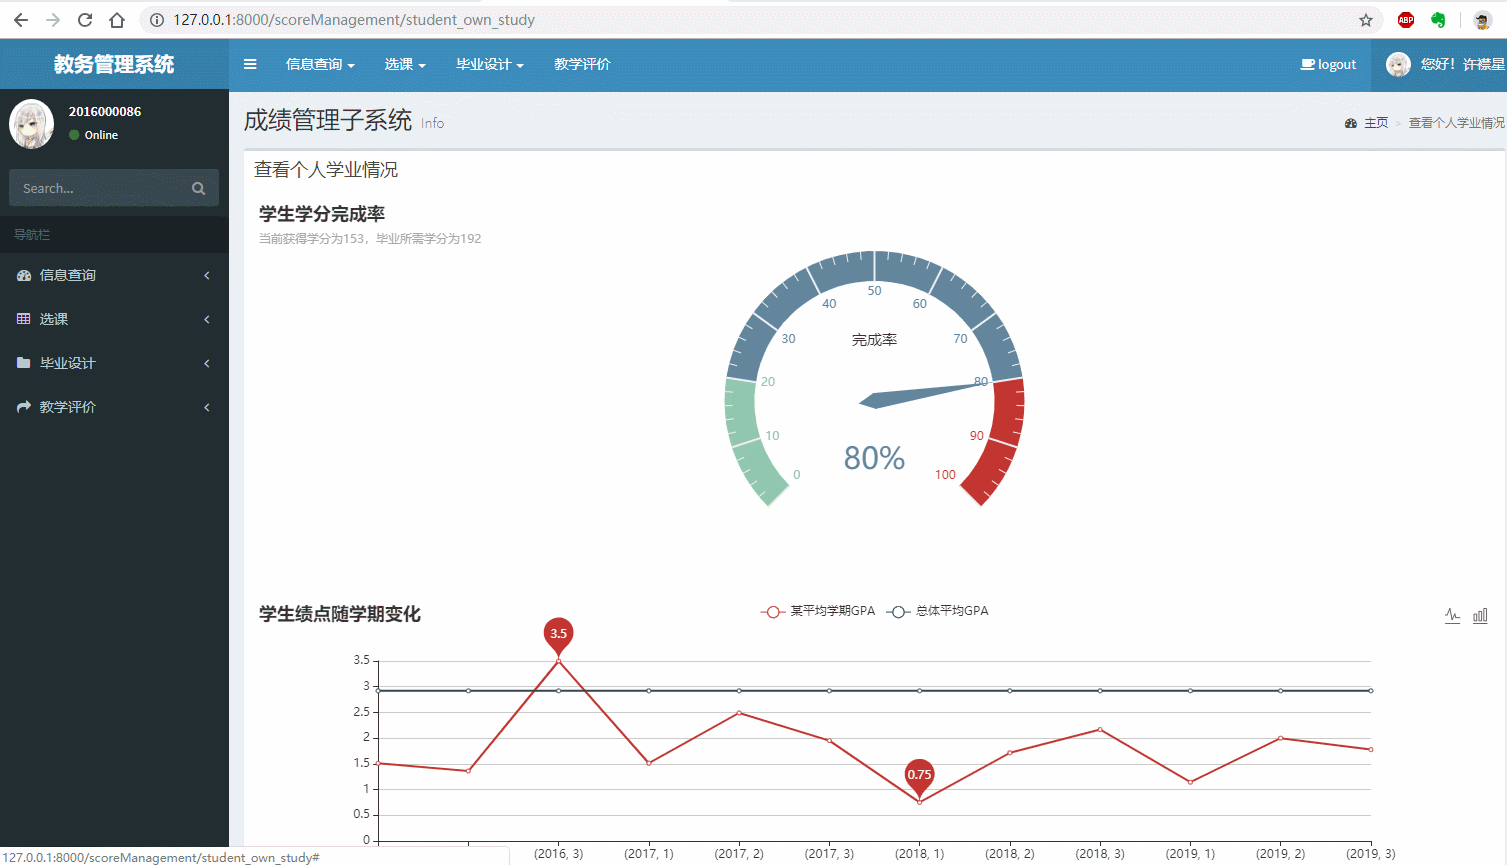Screen dimensions: 1507x865
Task: Select 毕业设计 sidebar menu item
Action: [x=114, y=363]
